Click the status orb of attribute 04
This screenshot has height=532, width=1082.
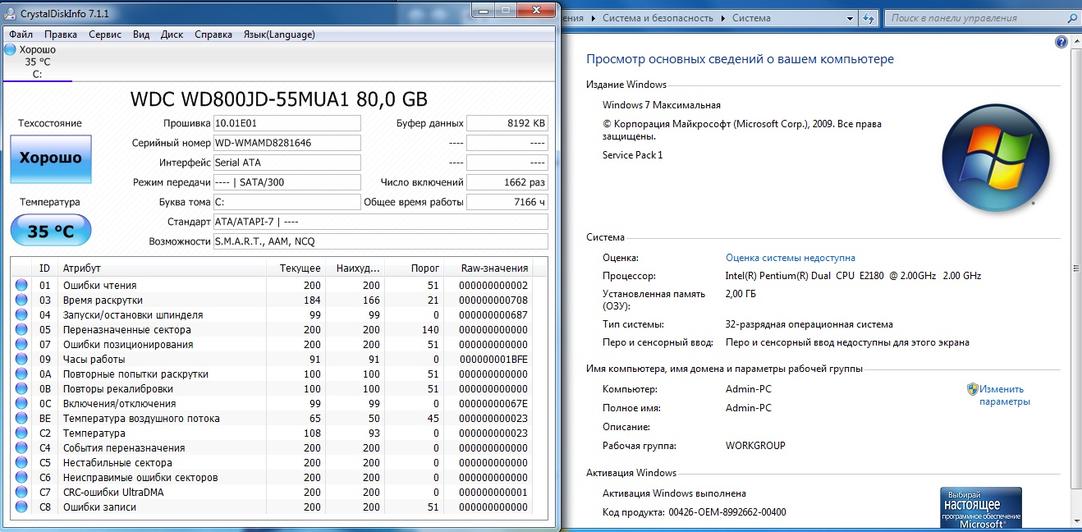click(x=21, y=315)
